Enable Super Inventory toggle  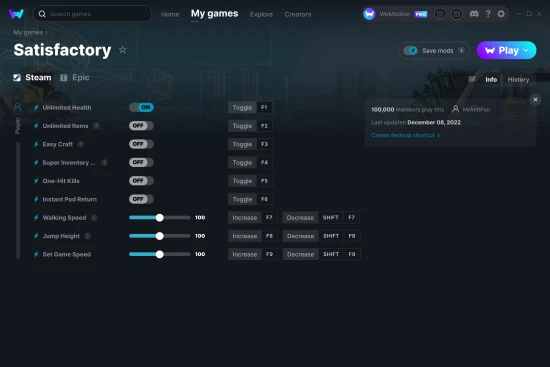point(141,162)
